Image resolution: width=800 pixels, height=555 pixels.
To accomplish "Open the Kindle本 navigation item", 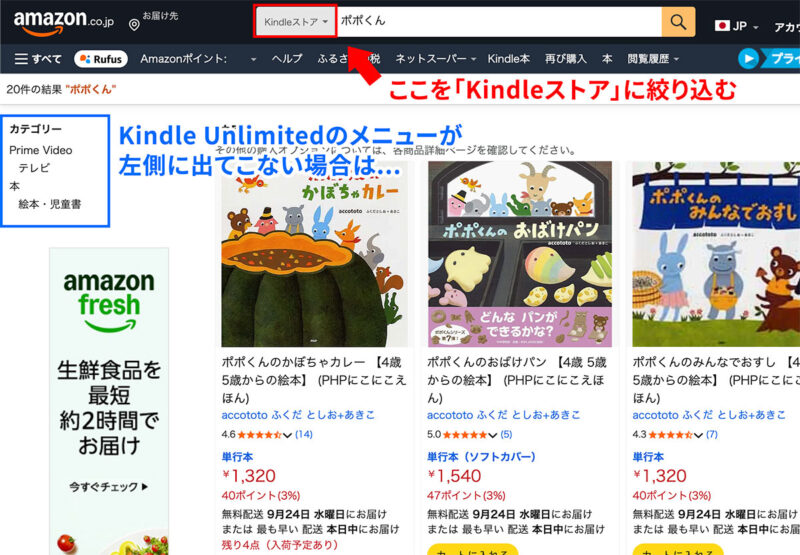I will tap(508, 59).
